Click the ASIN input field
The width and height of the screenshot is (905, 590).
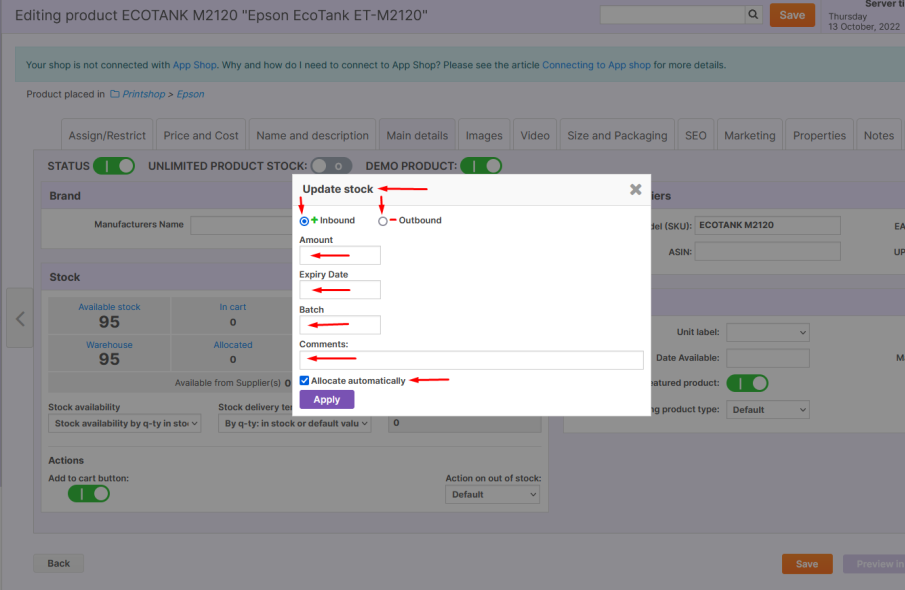(x=768, y=252)
